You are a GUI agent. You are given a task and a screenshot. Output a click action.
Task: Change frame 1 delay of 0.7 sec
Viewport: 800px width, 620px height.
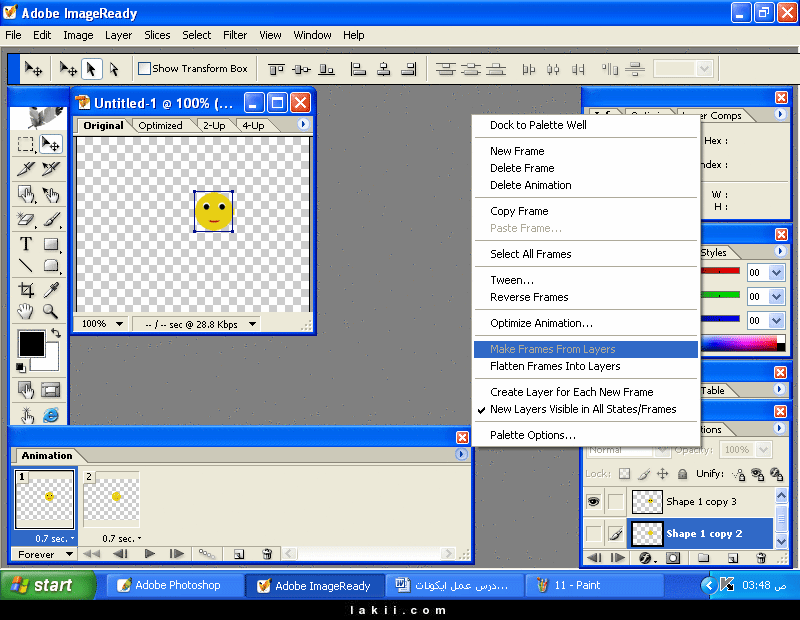point(54,538)
